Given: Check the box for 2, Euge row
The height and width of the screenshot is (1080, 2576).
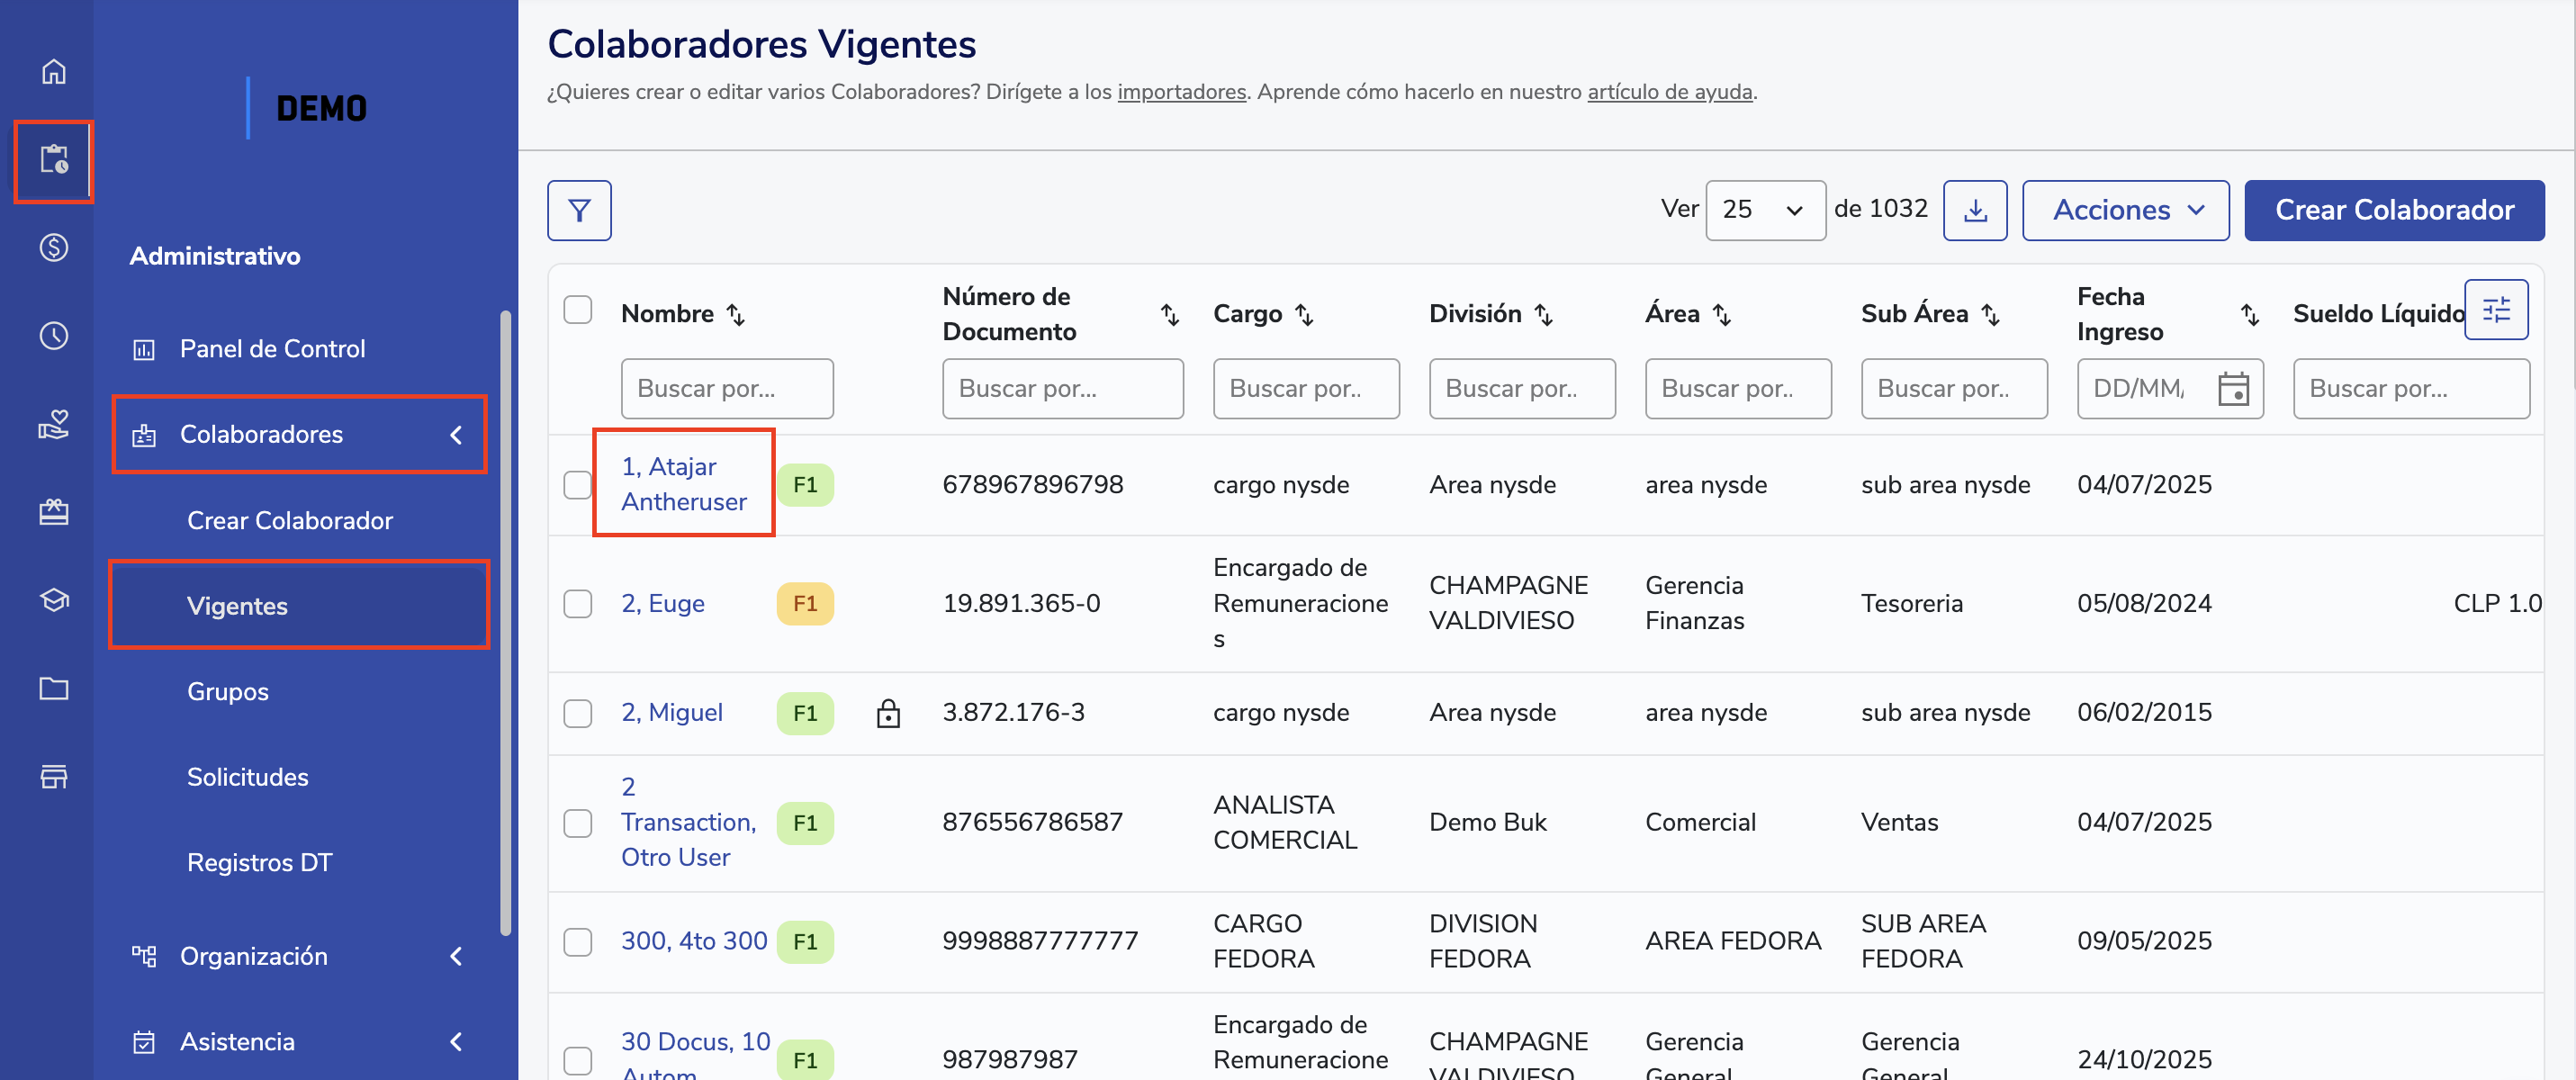Looking at the screenshot, I should [x=578, y=604].
